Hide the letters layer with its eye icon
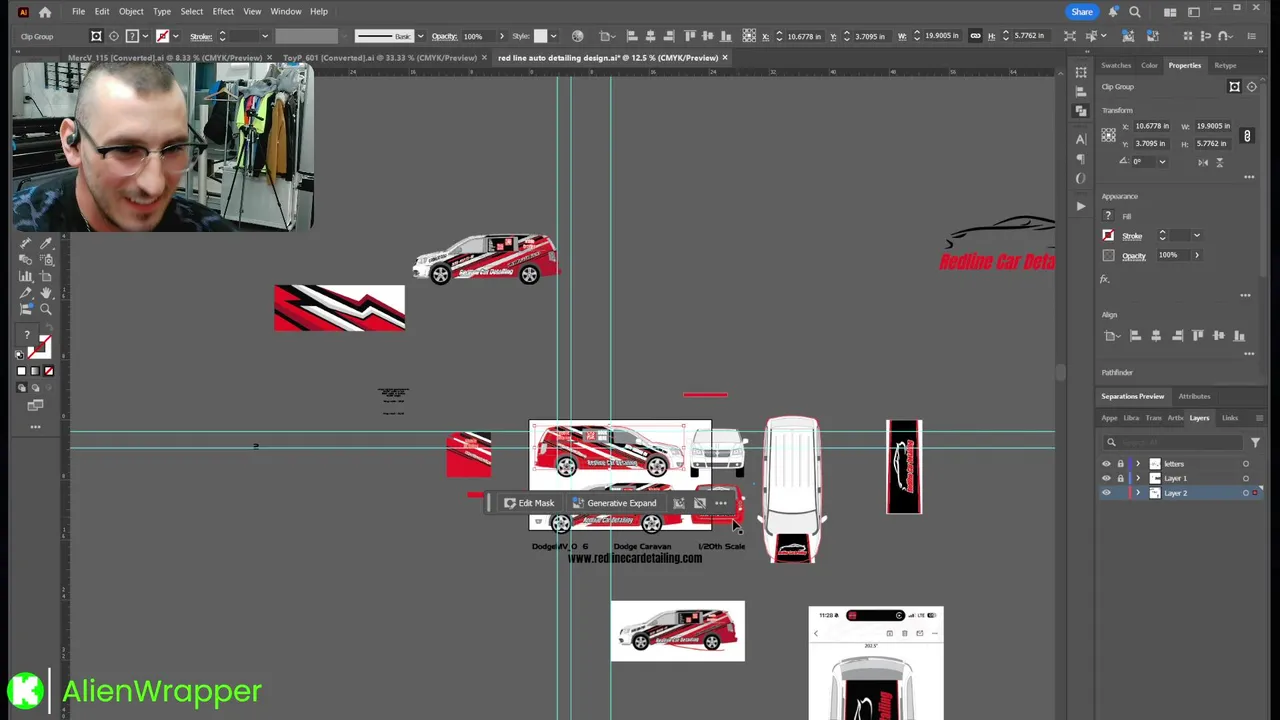This screenshot has height=720, width=1280. 1106,464
